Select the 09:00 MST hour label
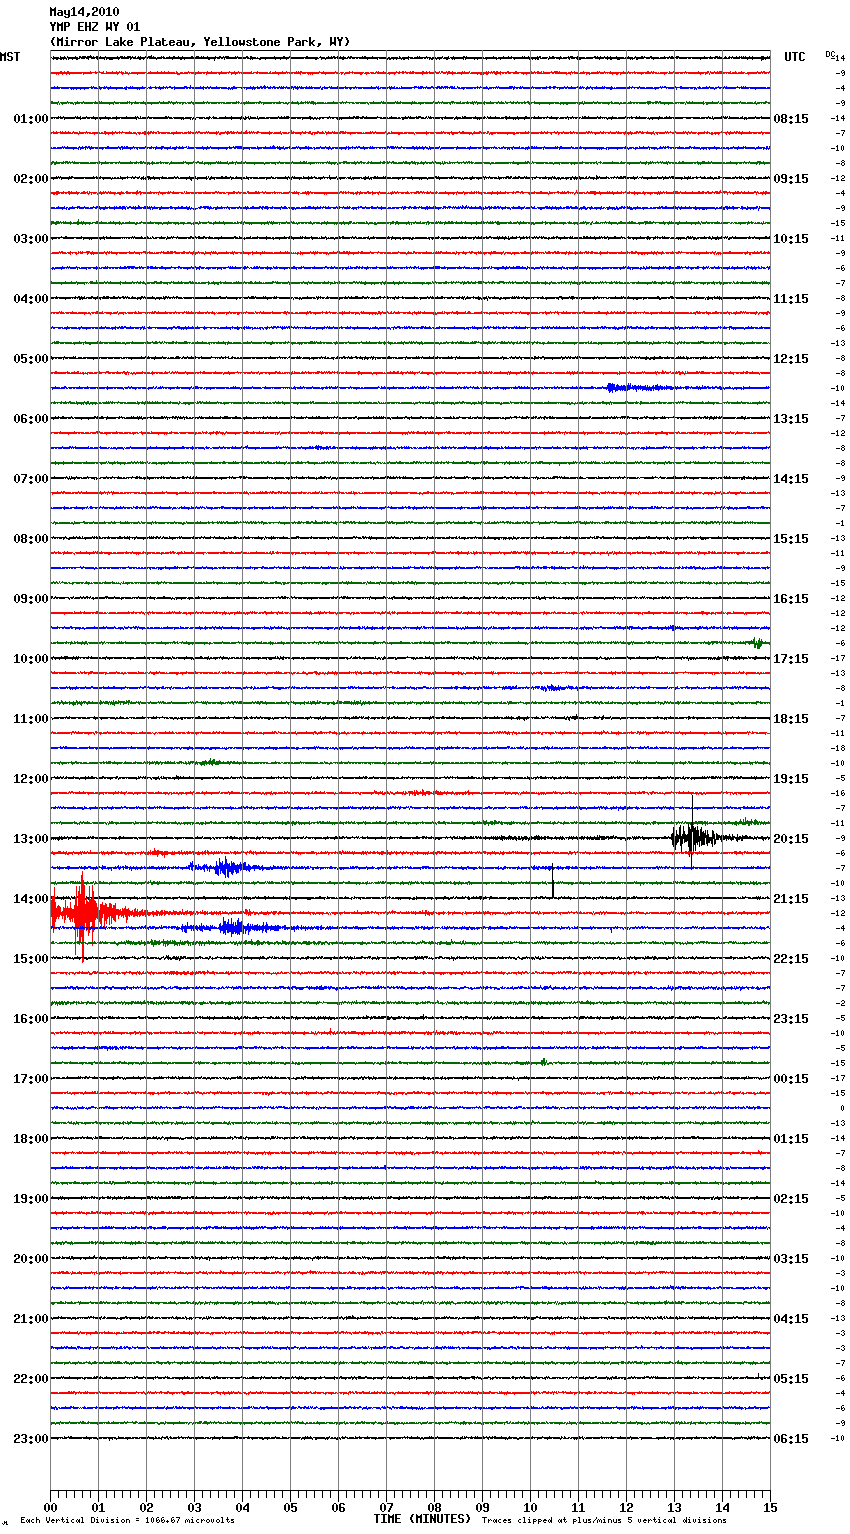Screen dimensions: 850x1534 point(31,599)
